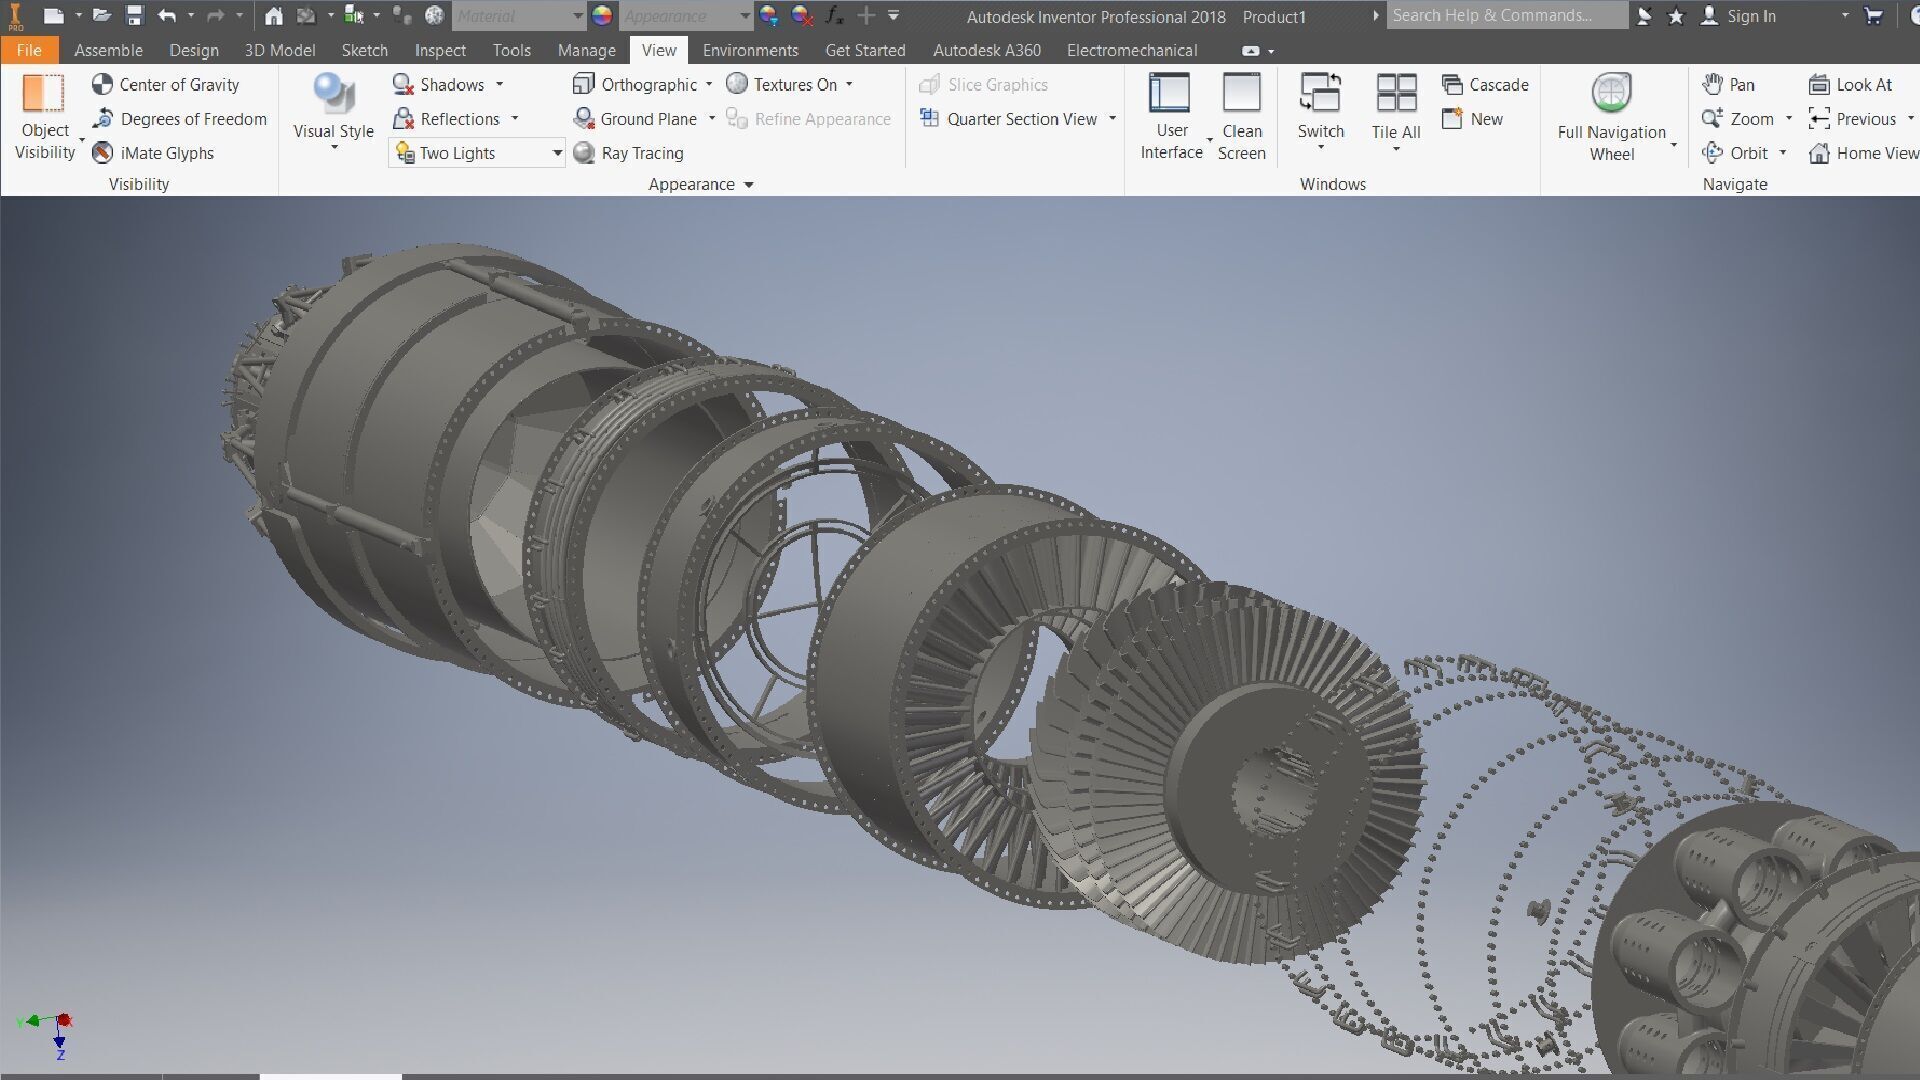Image resolution: width=1920 pixels, height=1080 pixels.
Task: Select the Pan tool
Action: 1729,85
